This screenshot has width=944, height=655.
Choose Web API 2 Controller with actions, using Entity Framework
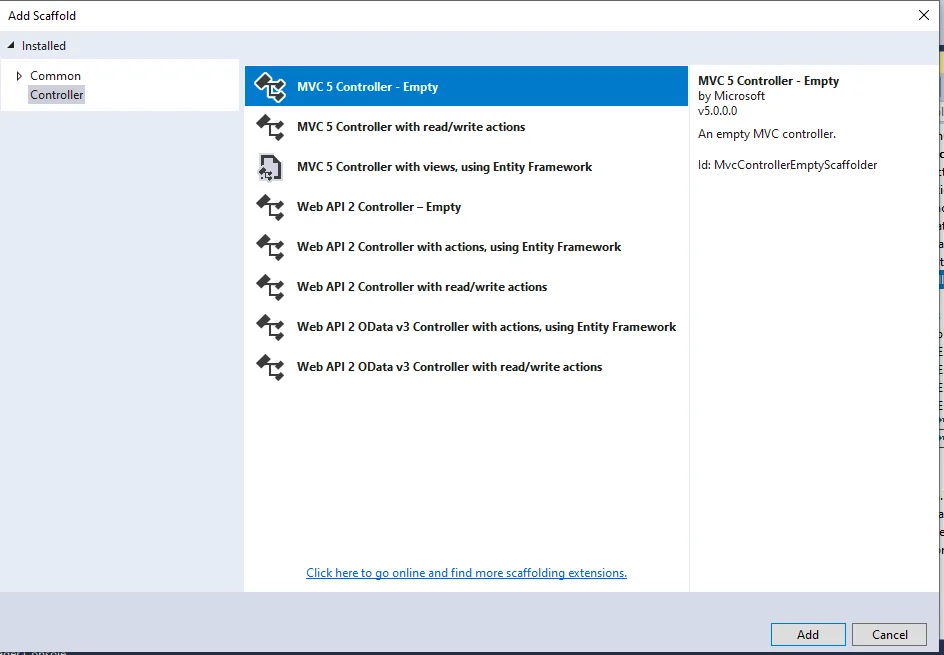coord(459,247)
